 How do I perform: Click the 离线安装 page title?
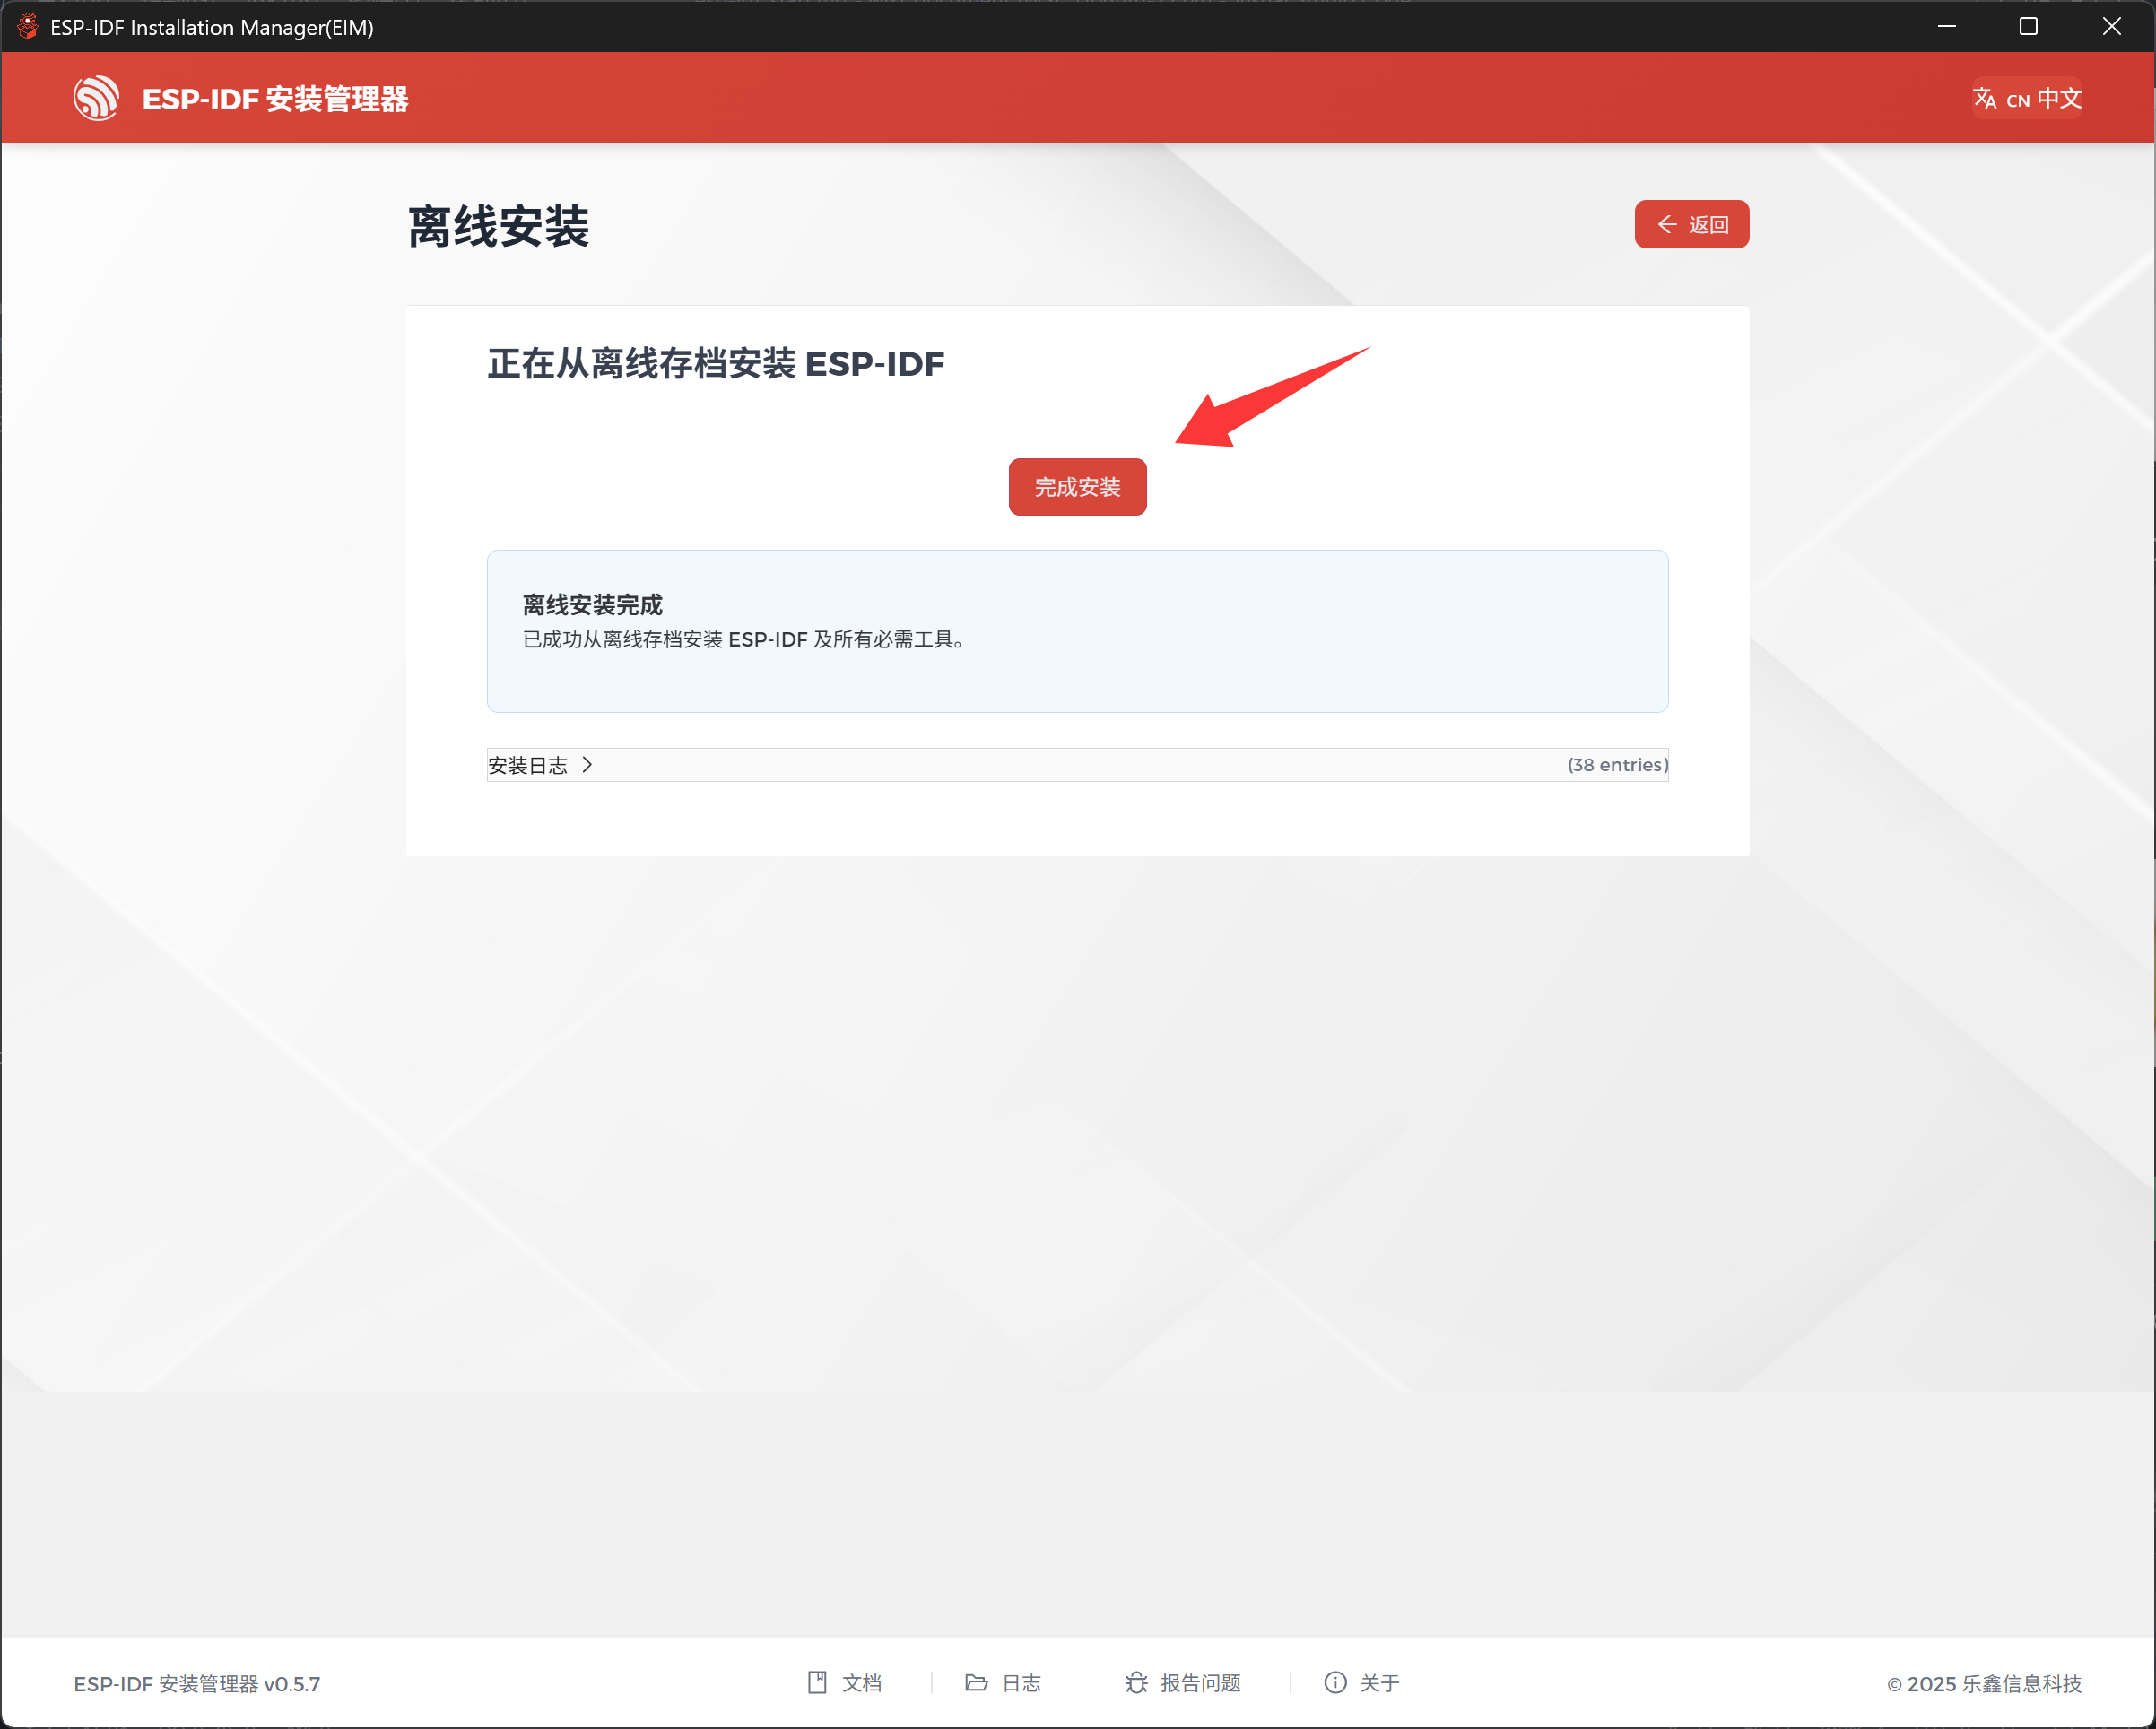[498, 226]
